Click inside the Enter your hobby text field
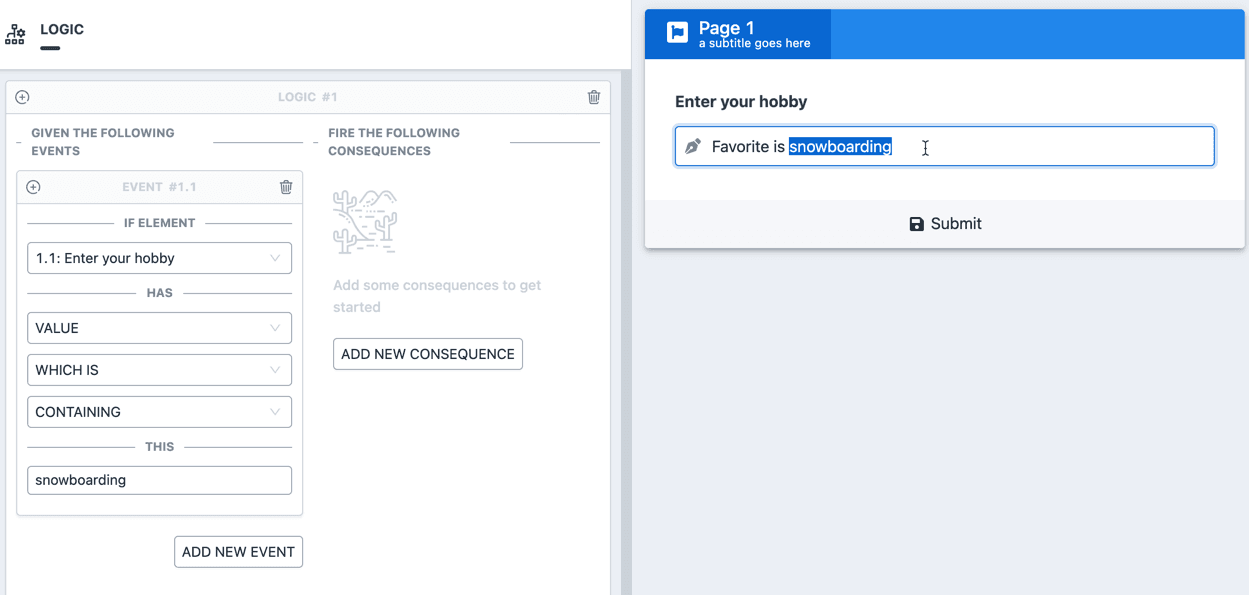 [x=945, y=146]
